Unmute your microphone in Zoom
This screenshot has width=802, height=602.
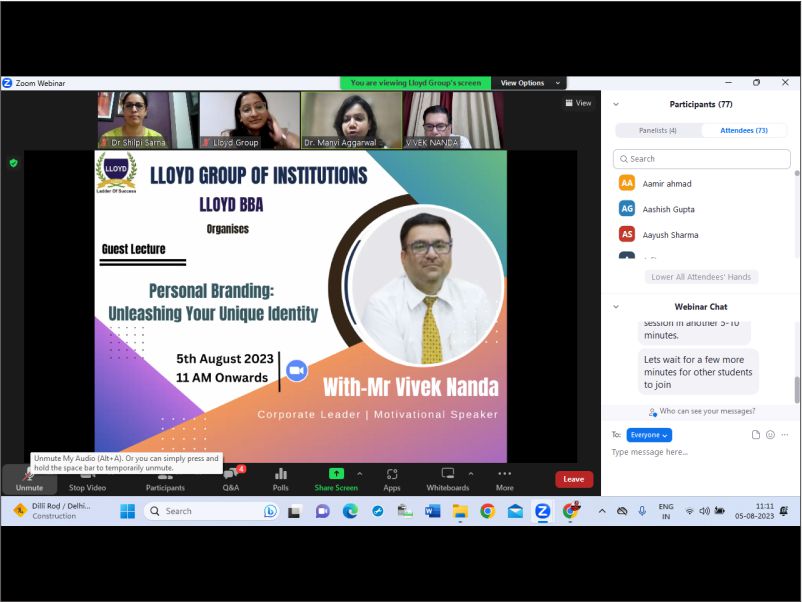29,480
